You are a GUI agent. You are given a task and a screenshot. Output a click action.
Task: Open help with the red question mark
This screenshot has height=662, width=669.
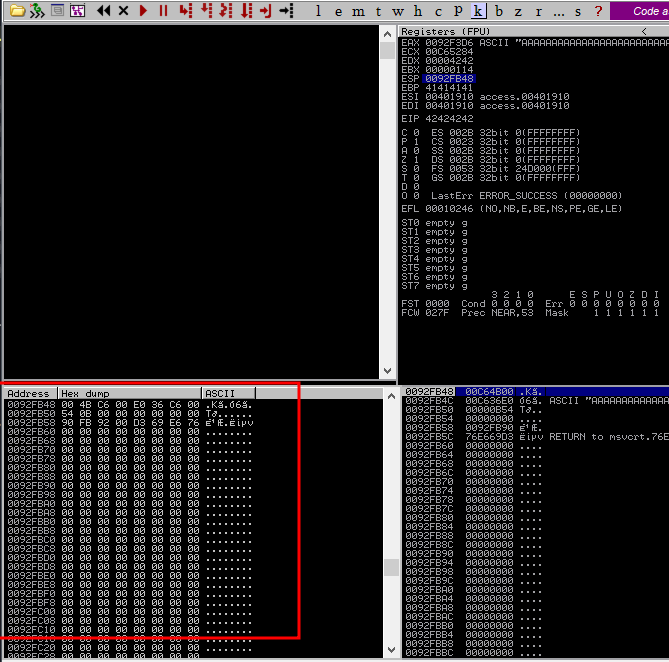click(x=598, y=11)
